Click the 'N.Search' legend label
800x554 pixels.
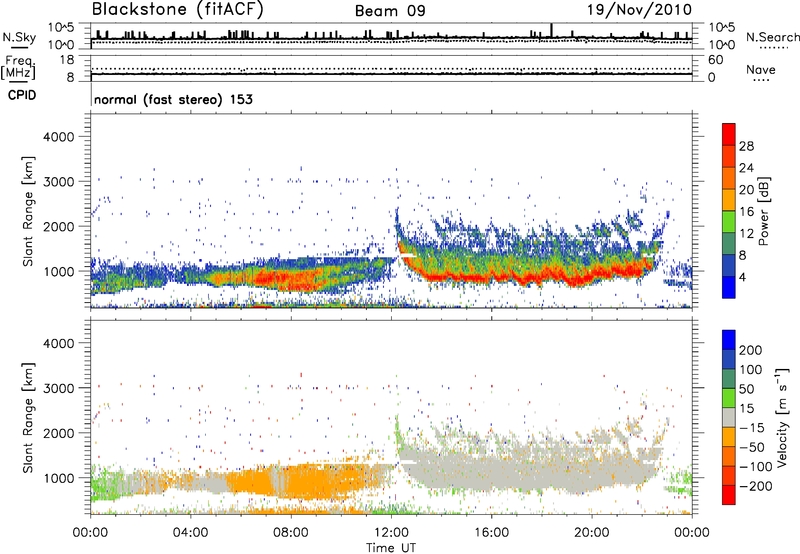click(772, 37)
